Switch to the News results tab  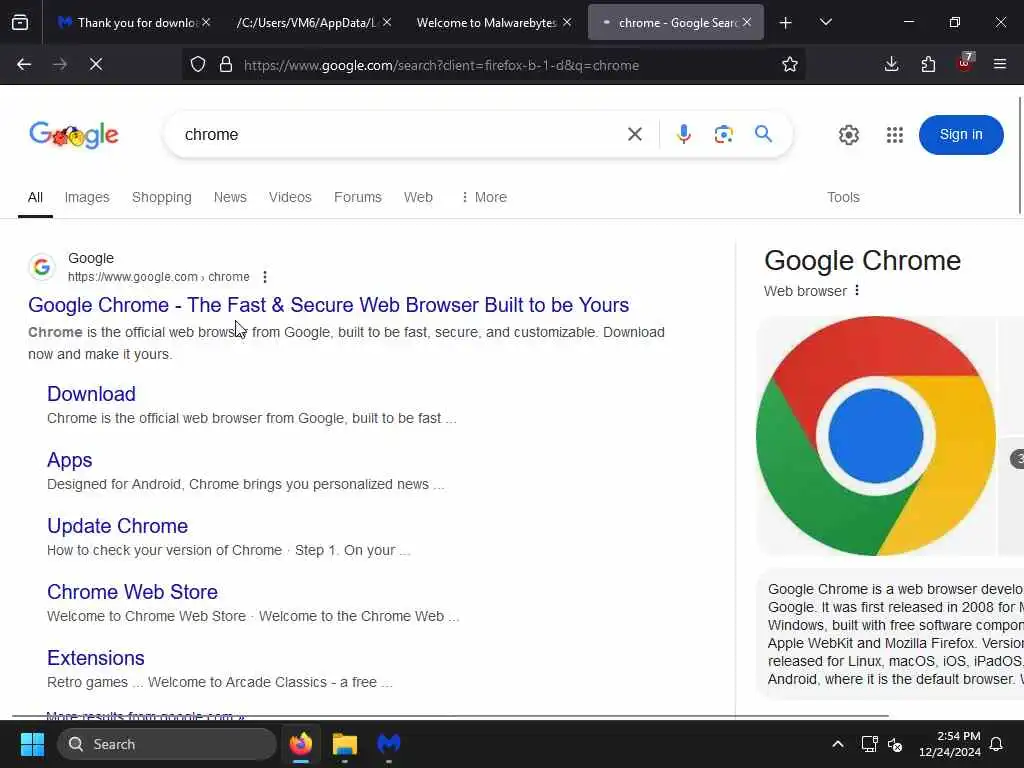[x=230, y=197]
